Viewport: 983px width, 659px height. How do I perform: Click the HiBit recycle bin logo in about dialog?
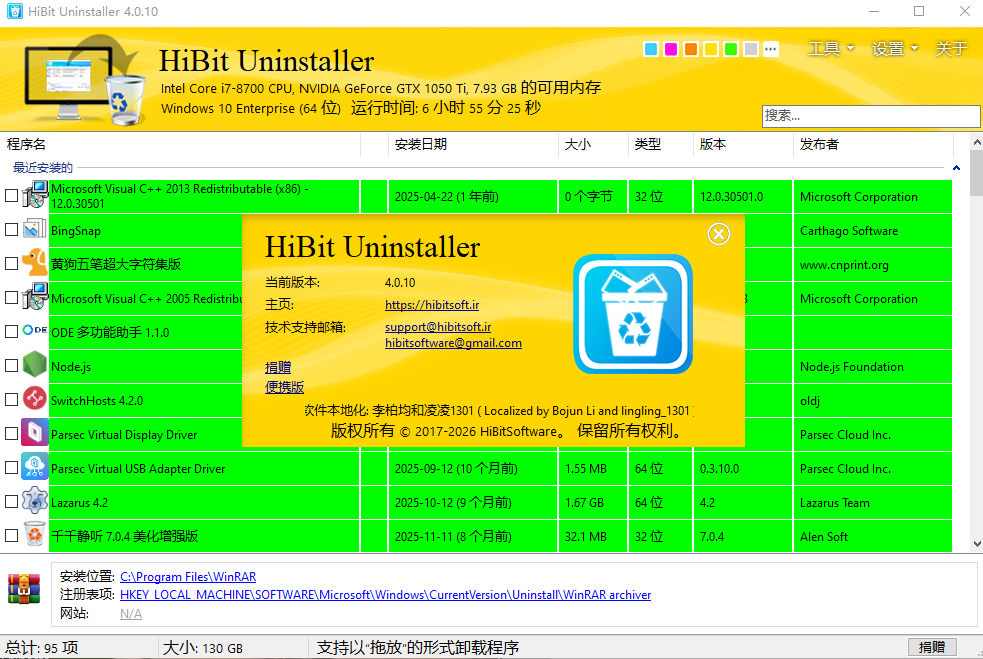click(x=633, y=314)
